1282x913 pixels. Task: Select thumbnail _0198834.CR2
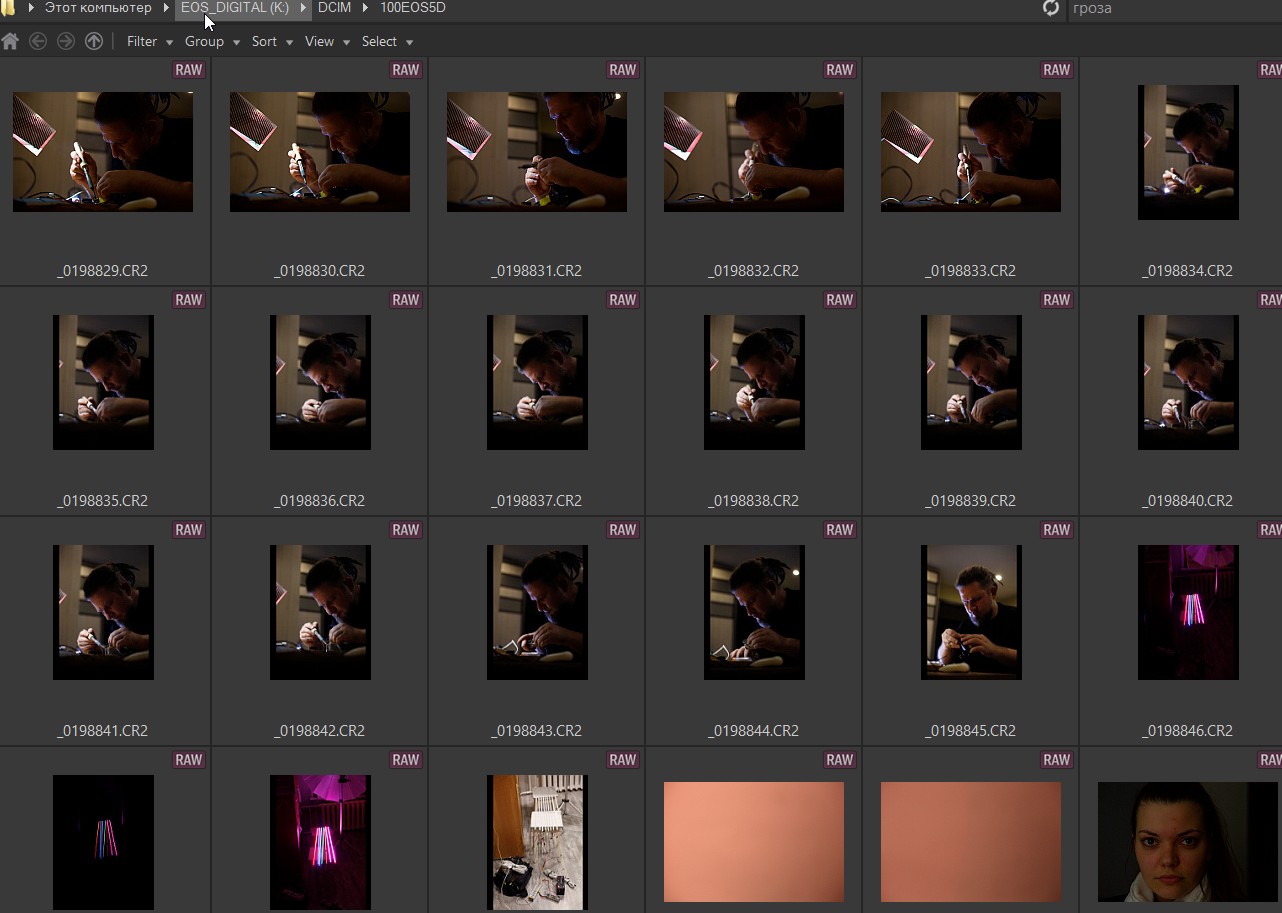tap(1188, 152)
